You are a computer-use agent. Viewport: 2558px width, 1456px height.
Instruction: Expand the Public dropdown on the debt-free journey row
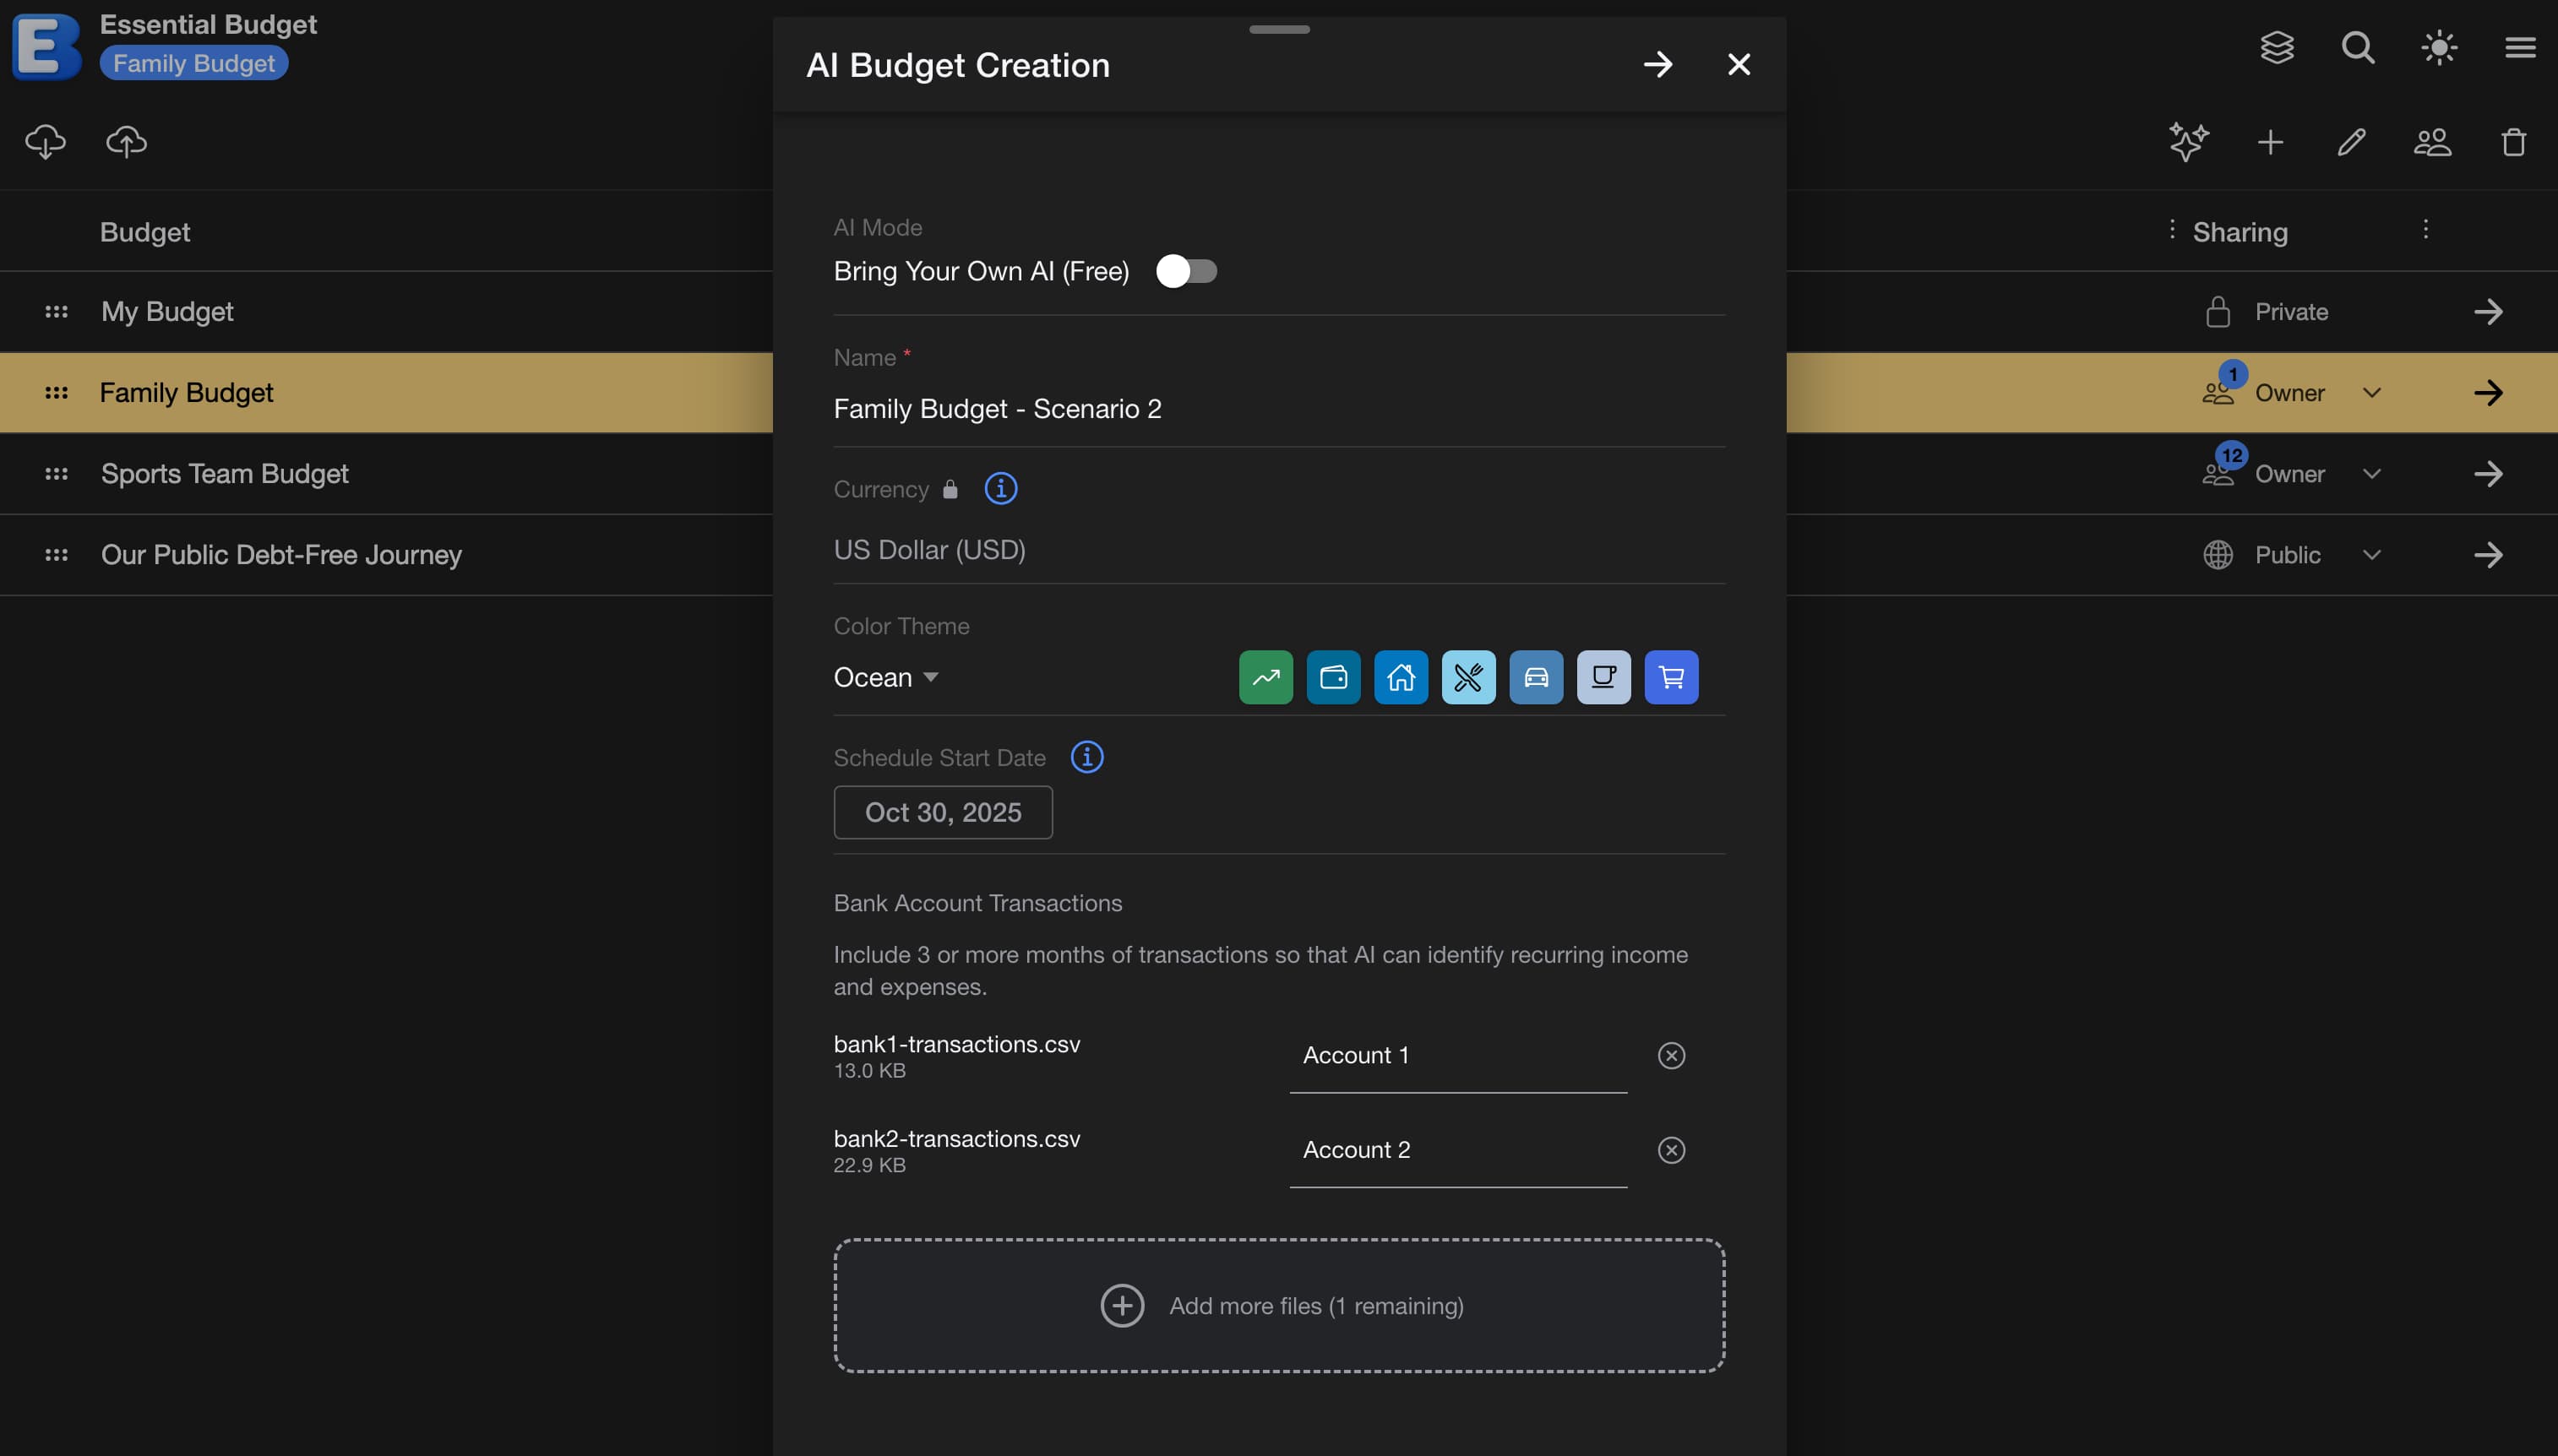click(2373, 555)
